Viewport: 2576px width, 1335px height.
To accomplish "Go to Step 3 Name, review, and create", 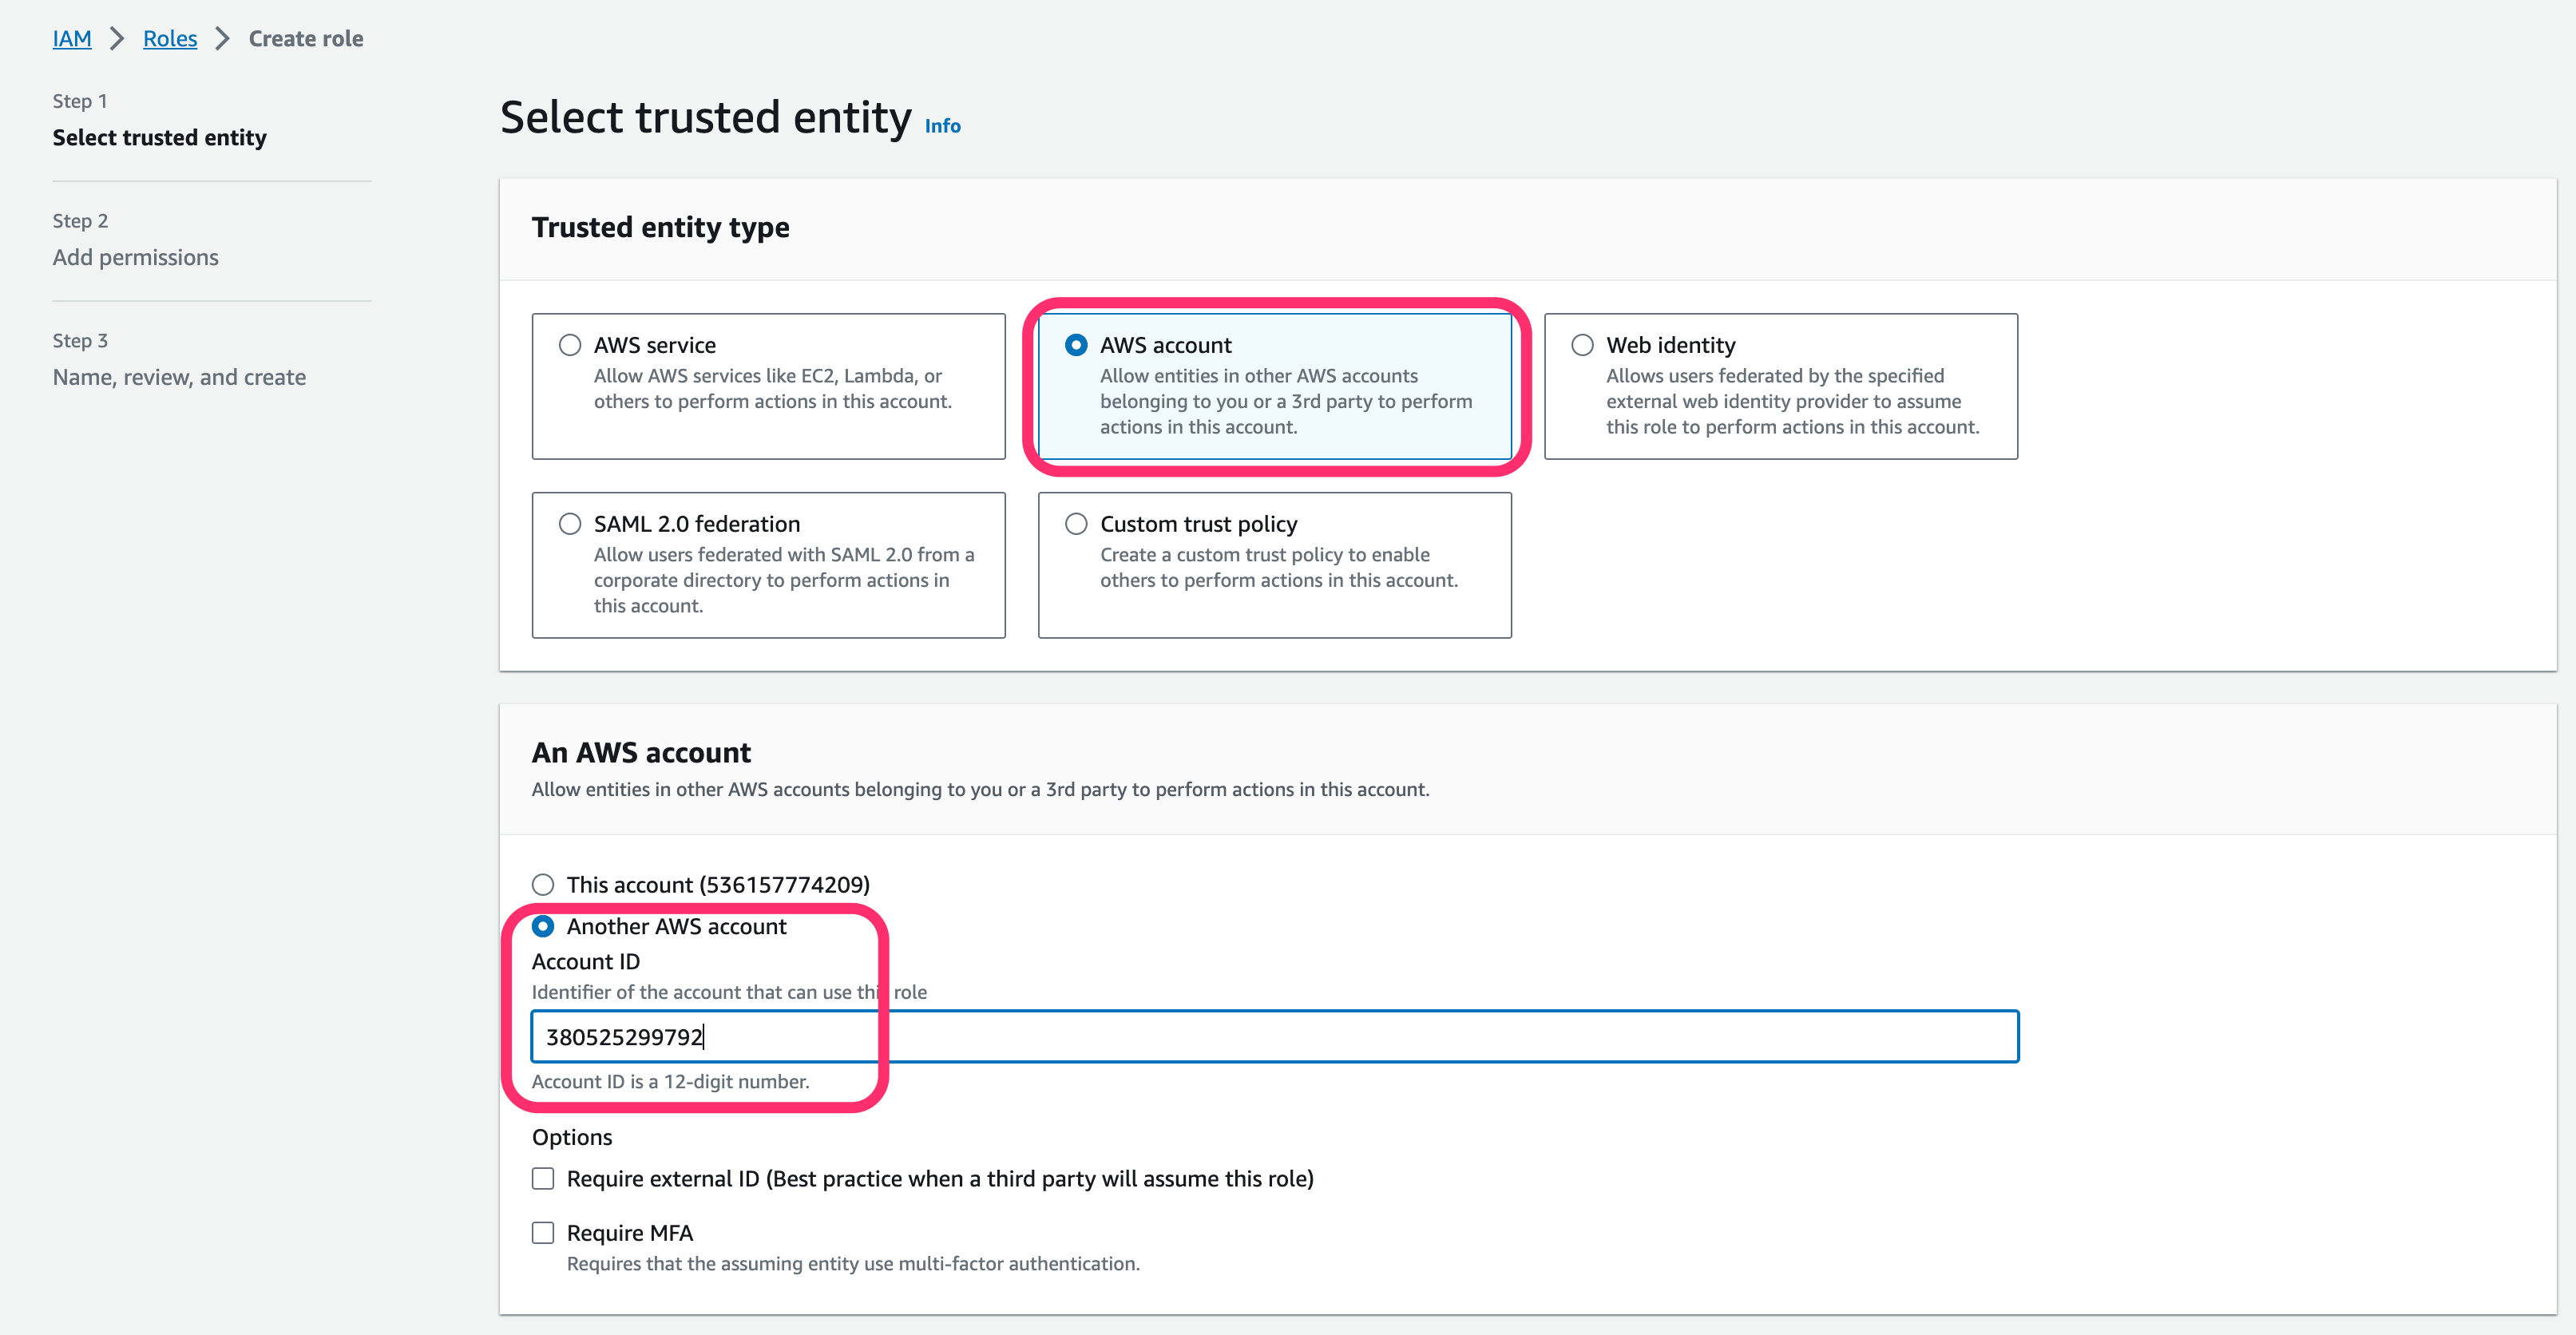I will coord(180,378).
